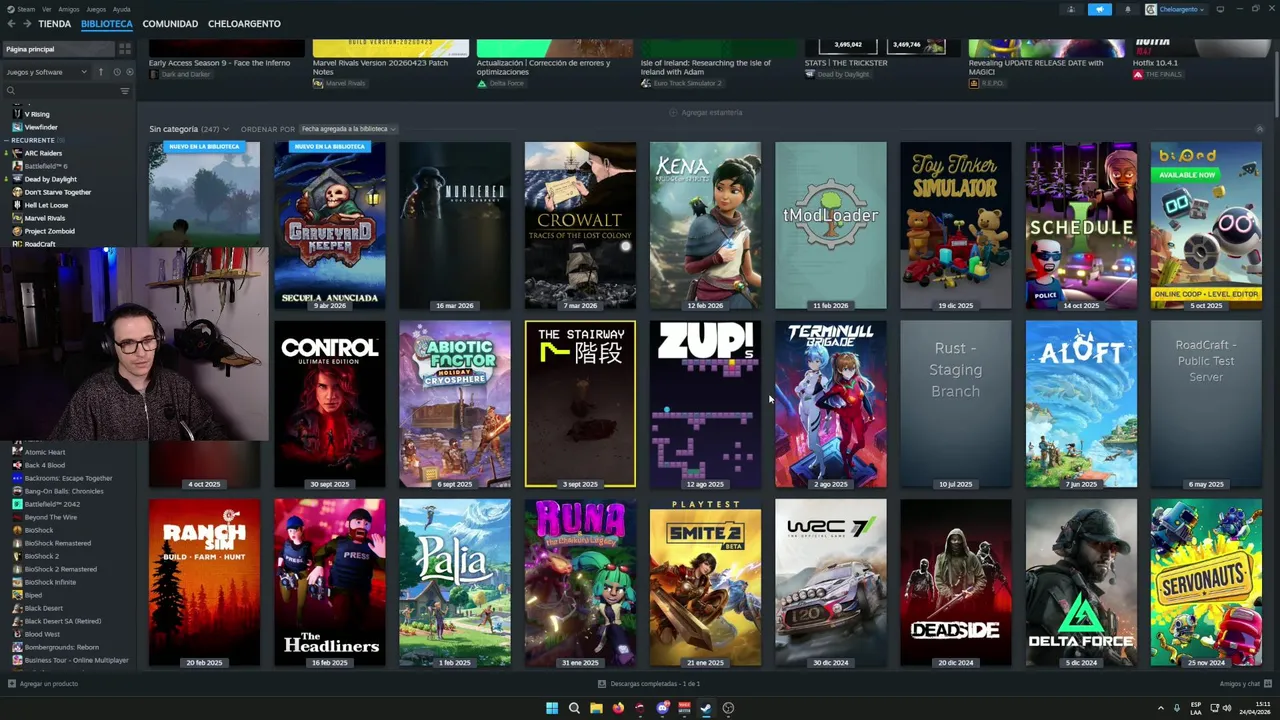The image size is (1280, 720).
Task: Open the Cheloargento account dropdown
Action: pyautogui.click(x=1182, y=9)
